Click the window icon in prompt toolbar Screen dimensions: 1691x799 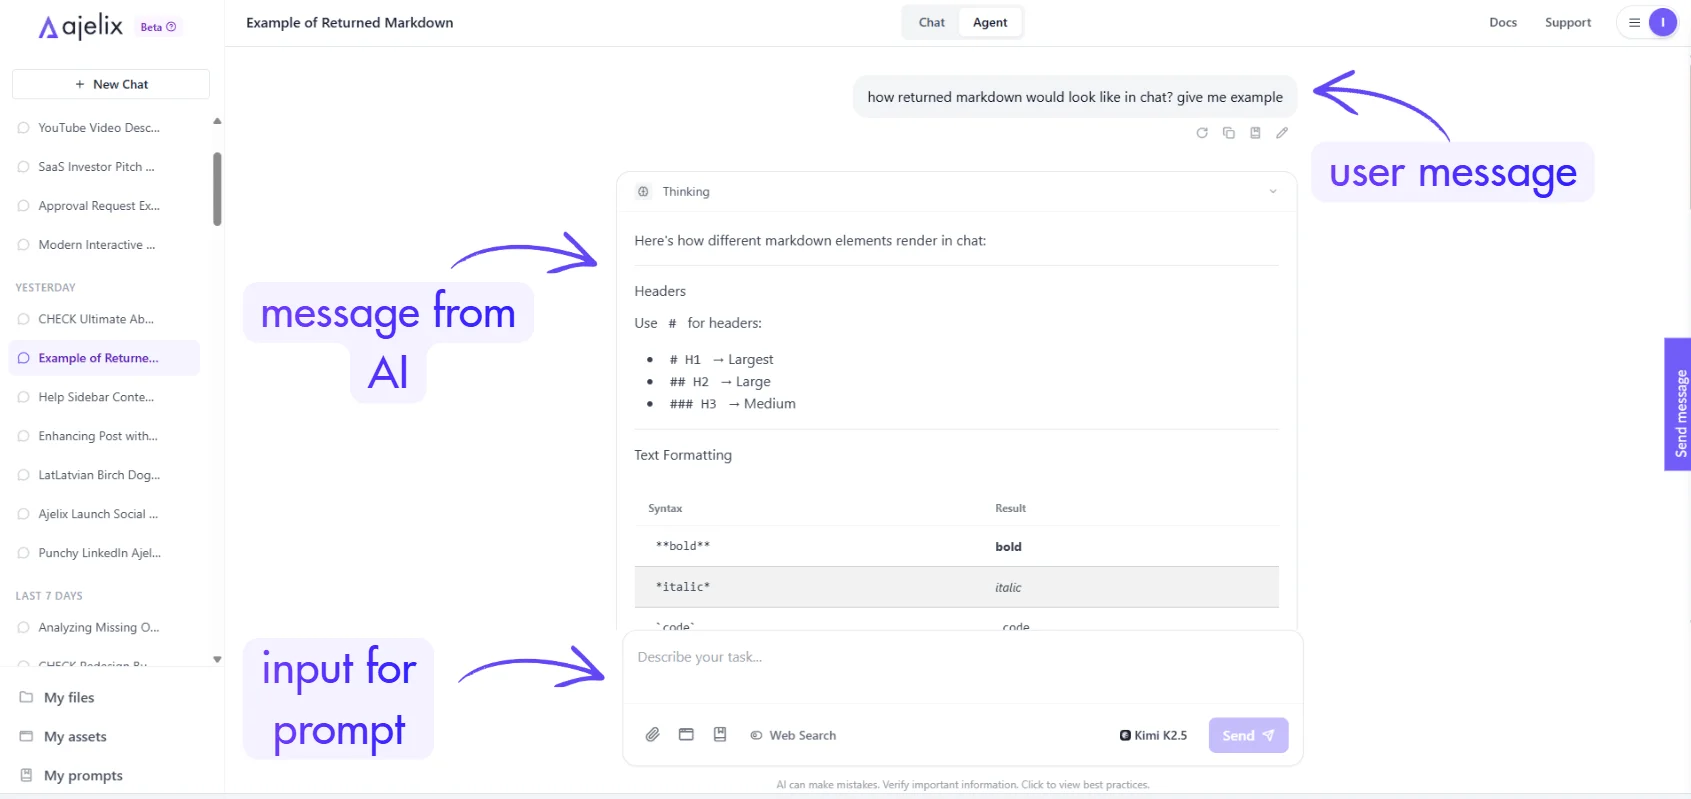(686, 735)
